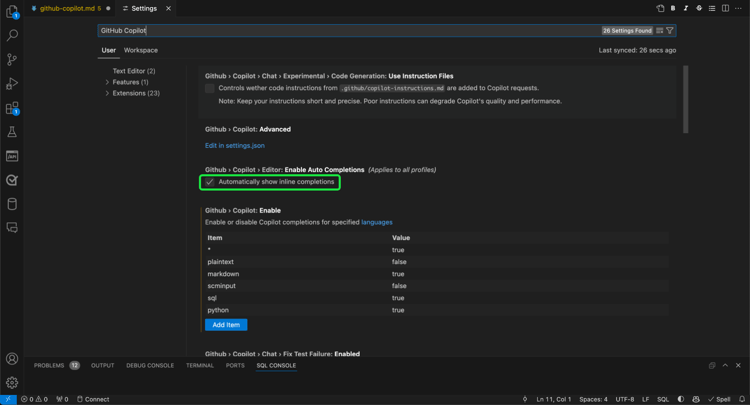Select the plaintext row in the table

click(x=437, y=262)
